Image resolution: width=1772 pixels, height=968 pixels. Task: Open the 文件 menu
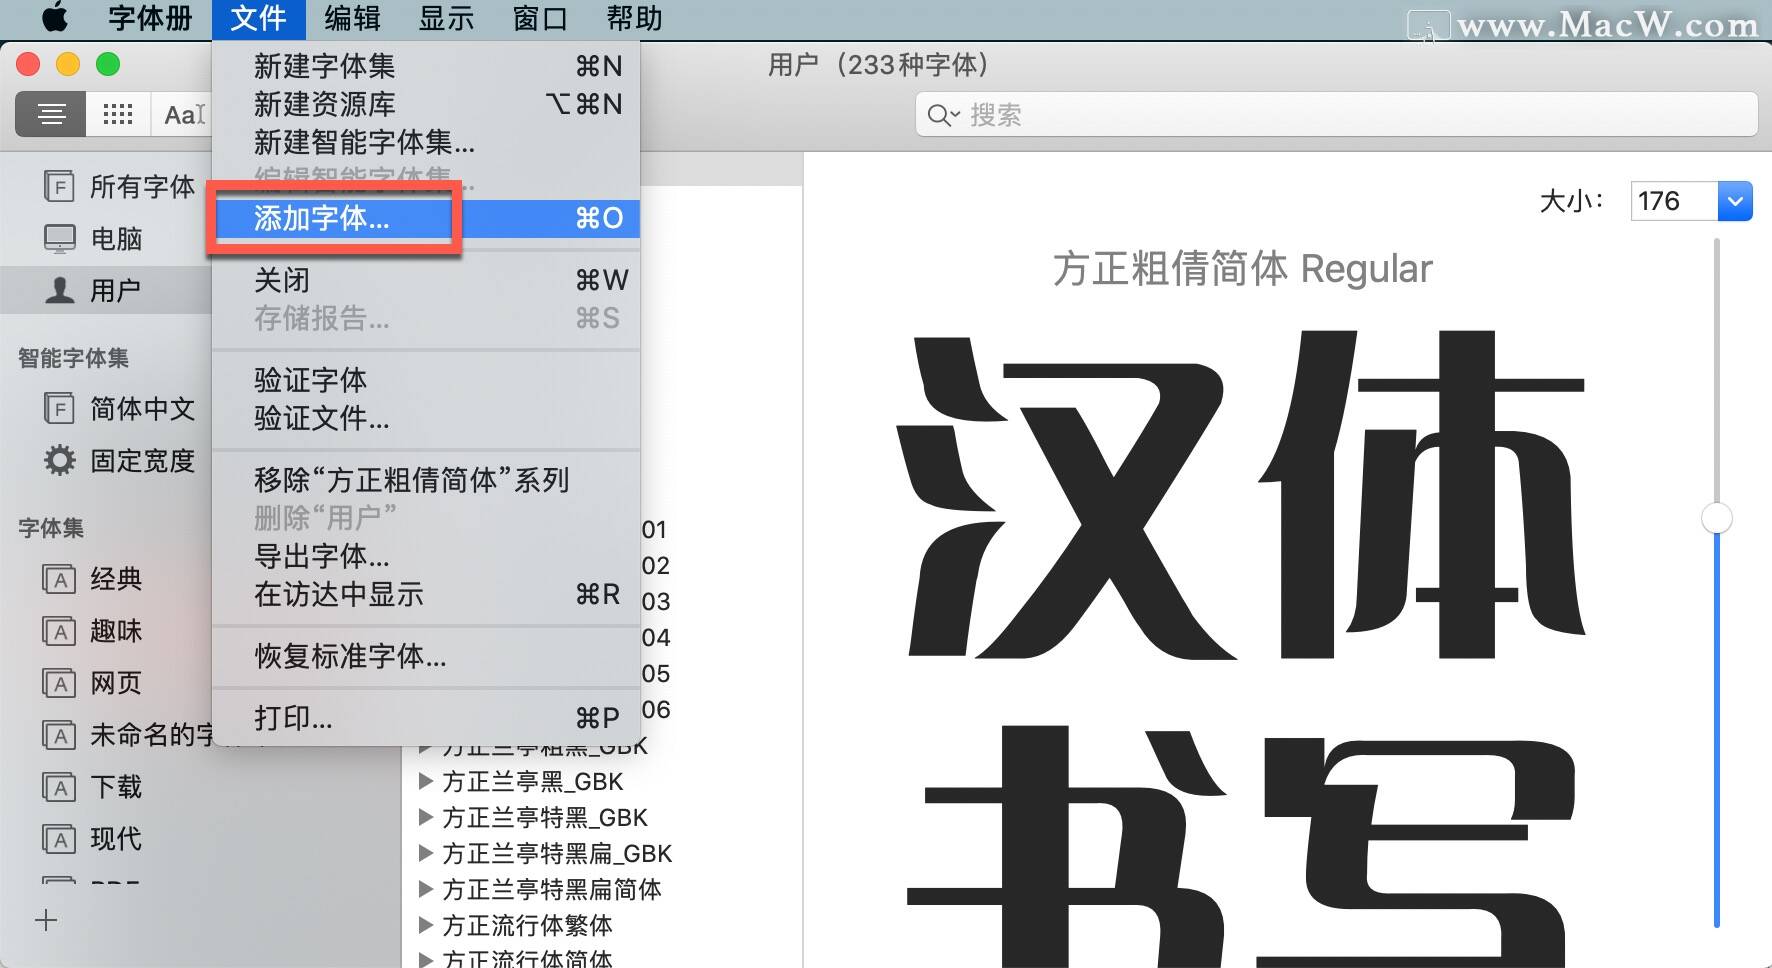(259, 18)
